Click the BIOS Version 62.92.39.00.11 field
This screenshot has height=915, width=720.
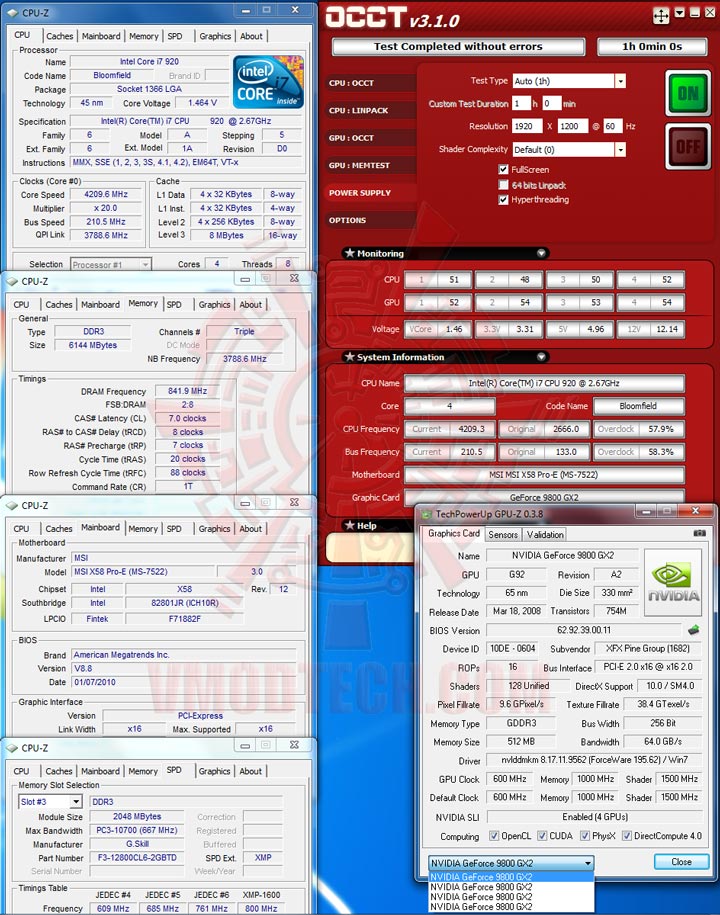pyautogui.click(x=583, y=630)
